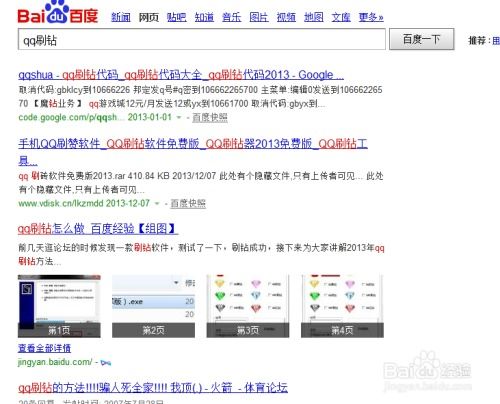Click the 查看全部详情 link
Screen dimensions: 500x404
44,348
